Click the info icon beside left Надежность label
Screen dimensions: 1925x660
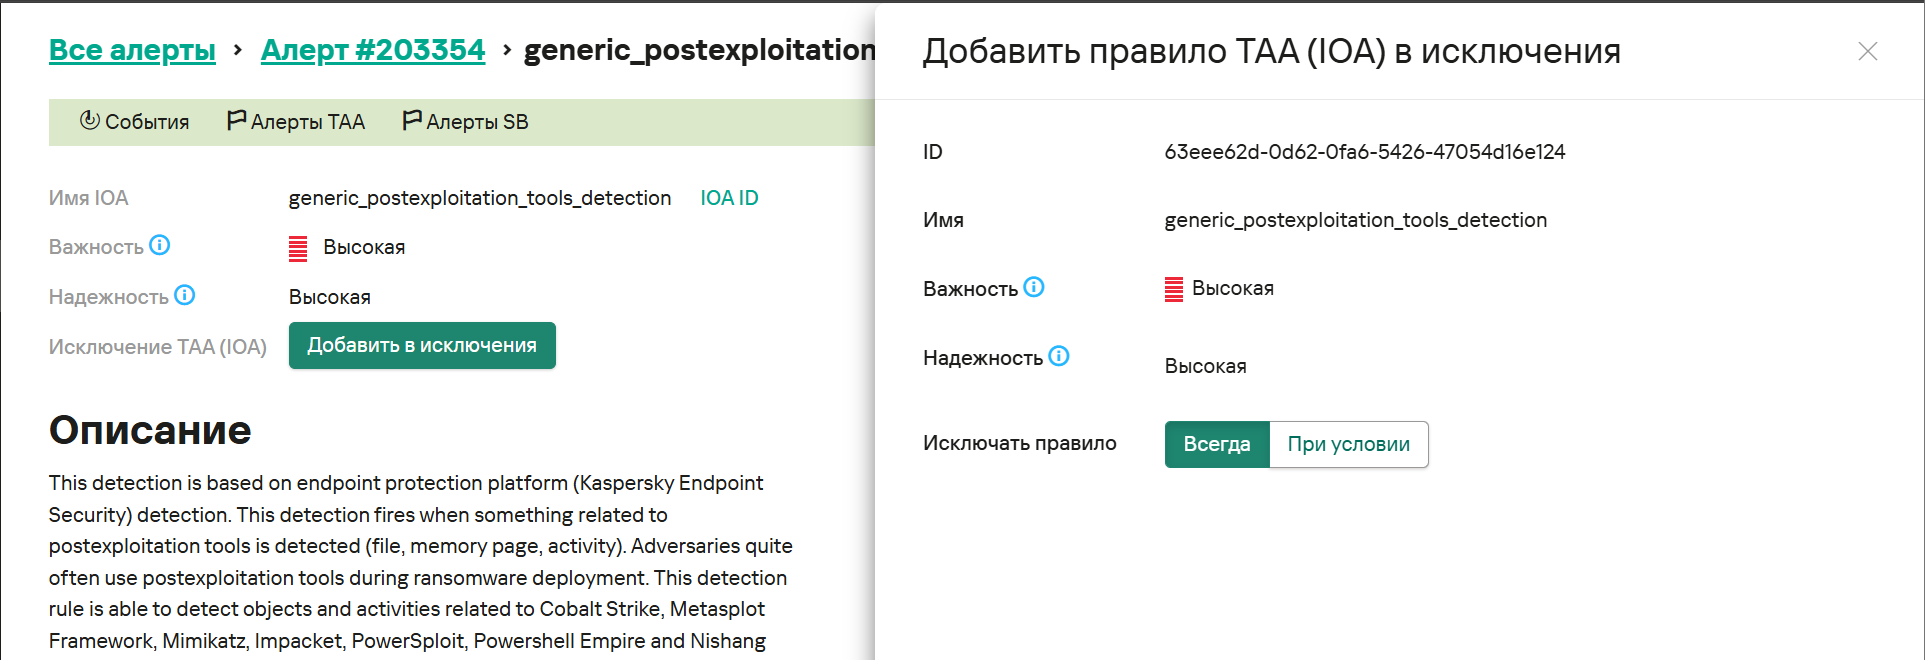[185, 295]
